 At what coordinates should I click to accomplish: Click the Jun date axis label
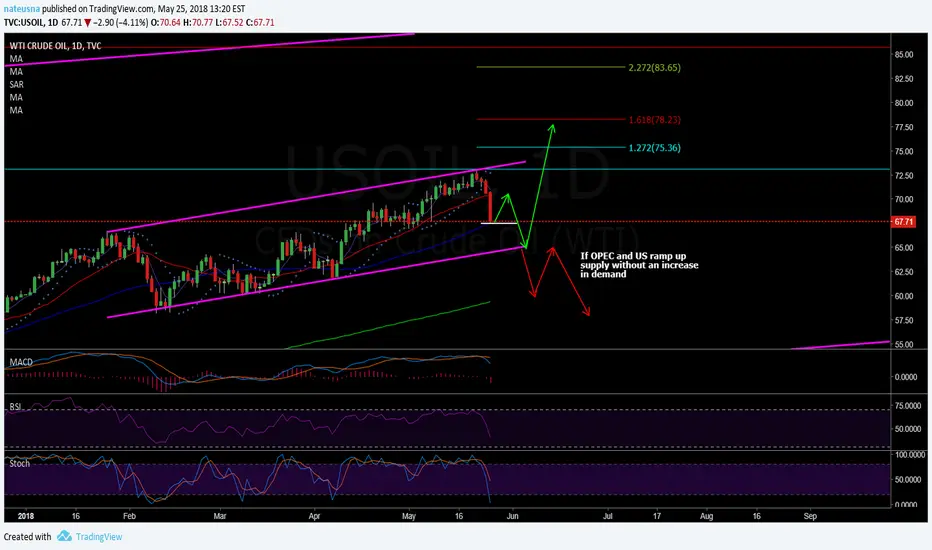[512, 516]
